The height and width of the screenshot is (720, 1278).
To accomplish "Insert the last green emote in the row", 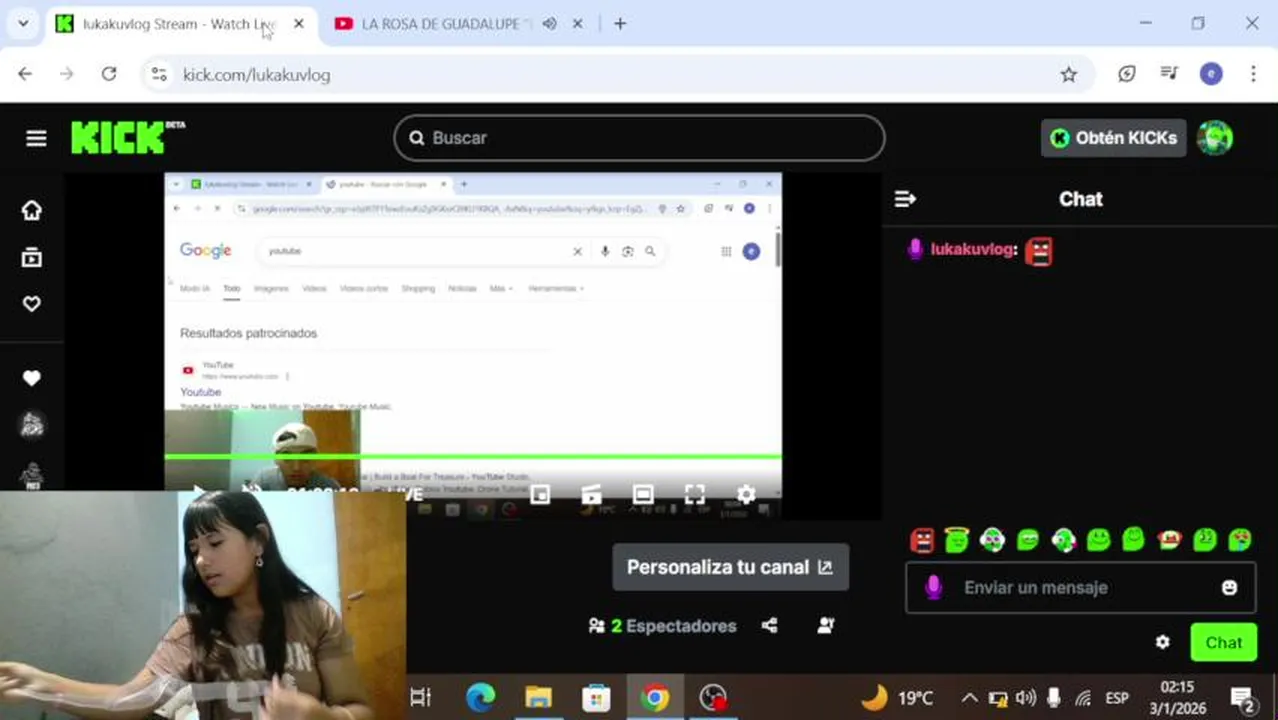I will pos(1240,540).
